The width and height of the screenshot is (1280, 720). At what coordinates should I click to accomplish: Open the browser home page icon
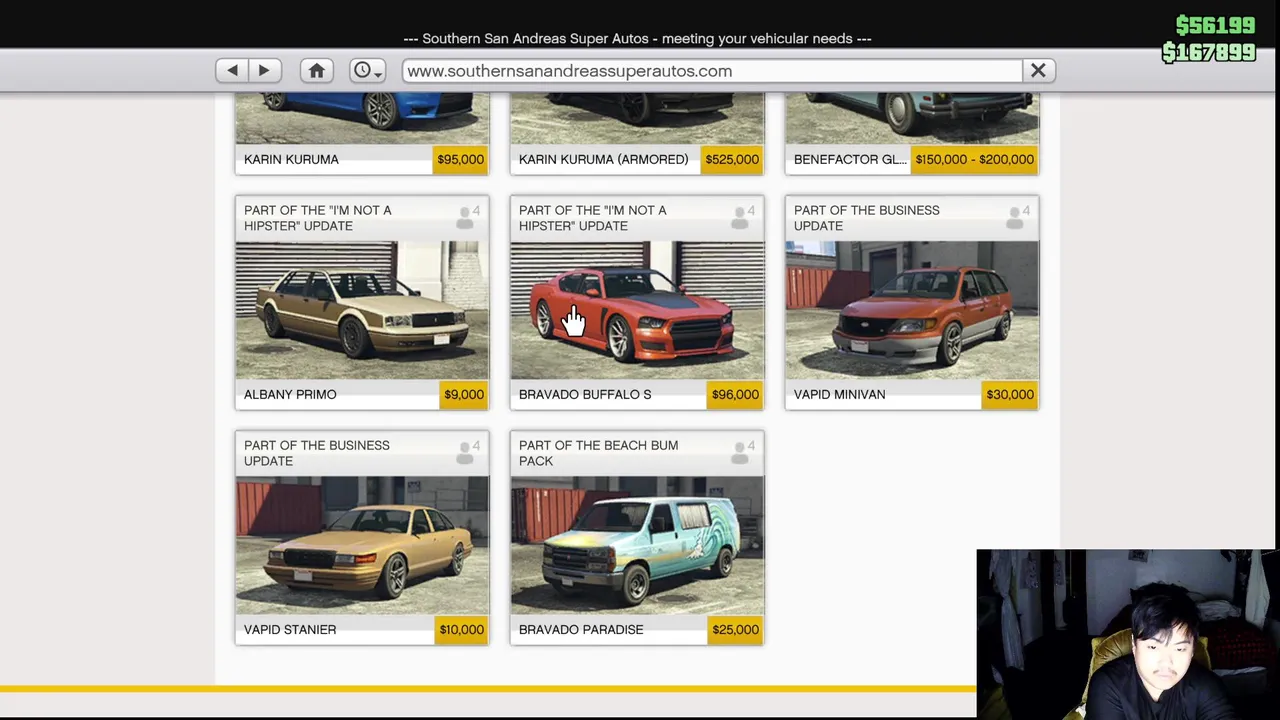click(317, 71)
